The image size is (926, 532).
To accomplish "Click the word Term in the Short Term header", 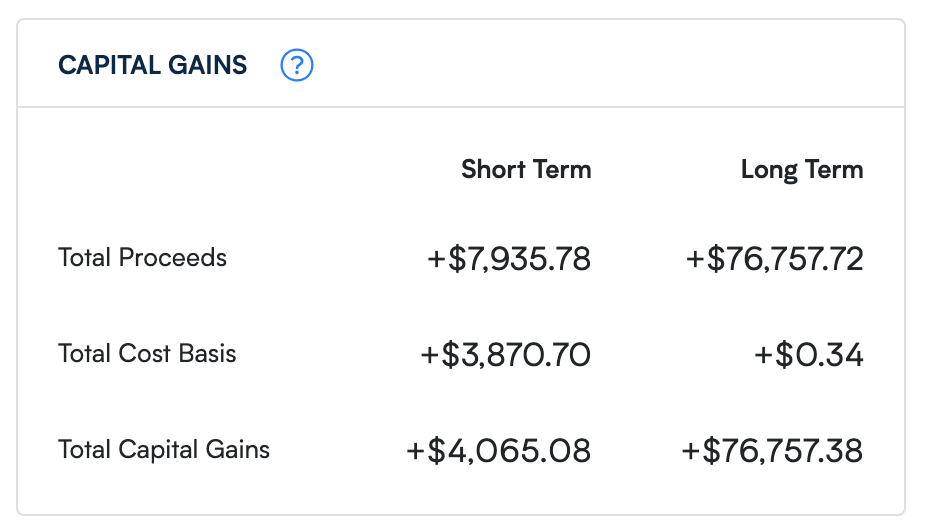I will coord(562,170).
